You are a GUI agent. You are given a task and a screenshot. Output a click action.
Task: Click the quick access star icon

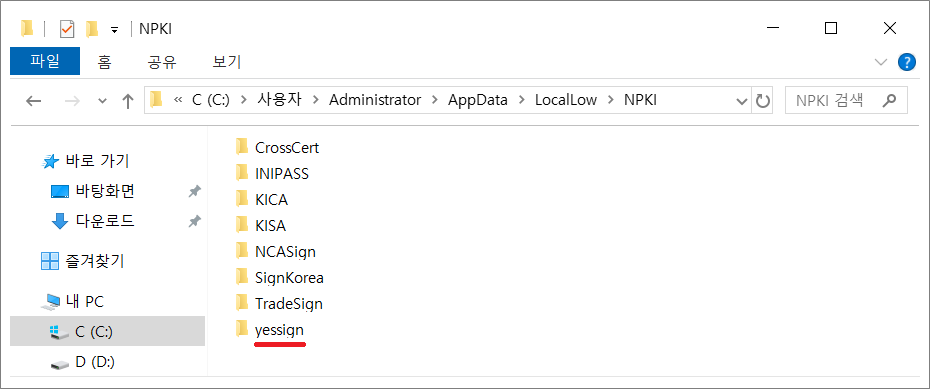(x=51, y=161)
